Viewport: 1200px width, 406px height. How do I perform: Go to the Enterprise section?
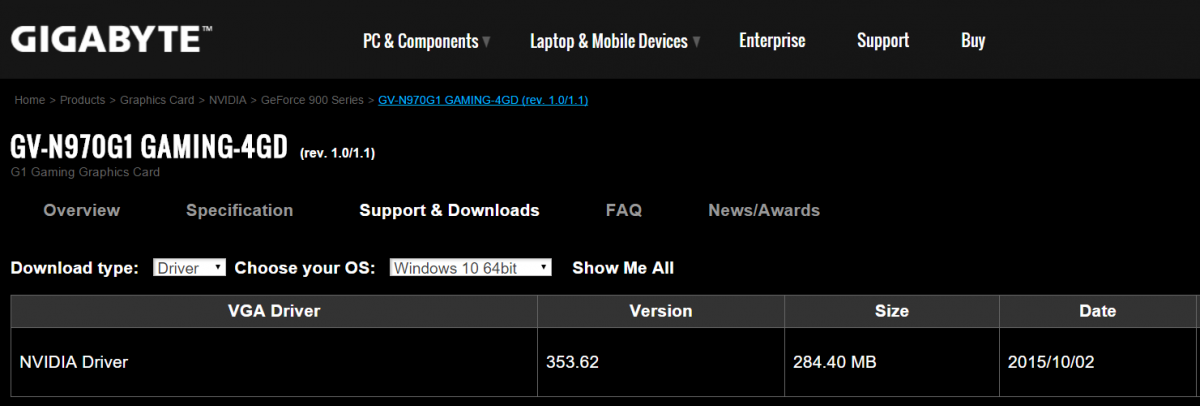pos(772,40)
